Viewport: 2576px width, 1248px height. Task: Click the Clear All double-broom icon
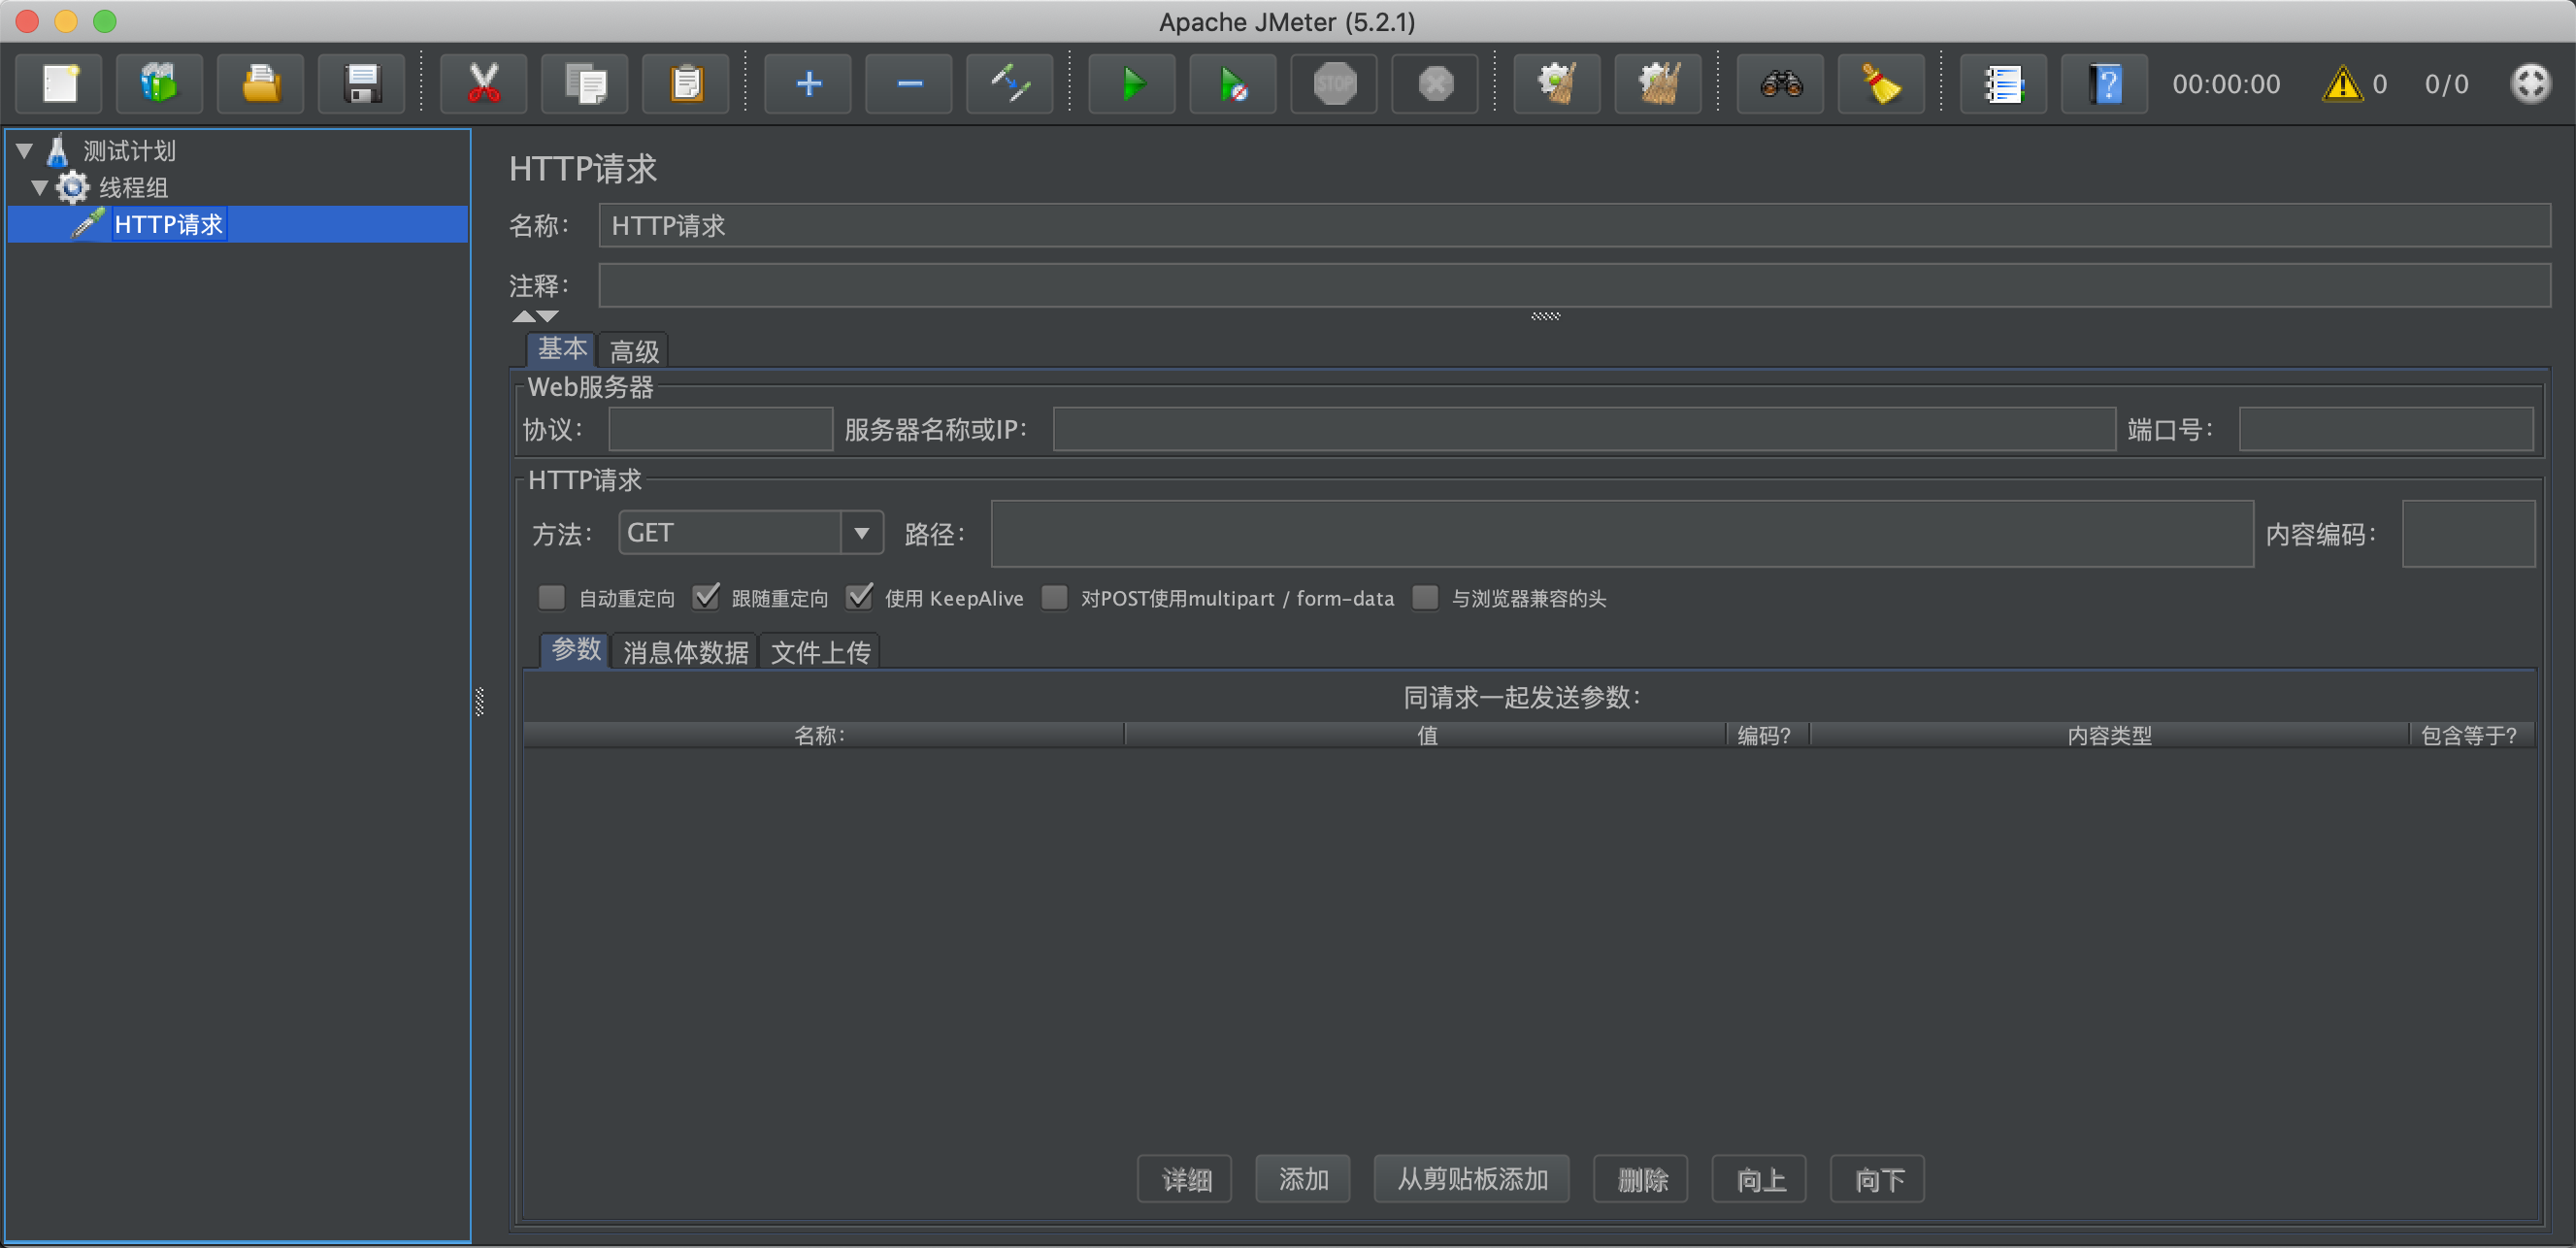click(x=1658, y=84)
